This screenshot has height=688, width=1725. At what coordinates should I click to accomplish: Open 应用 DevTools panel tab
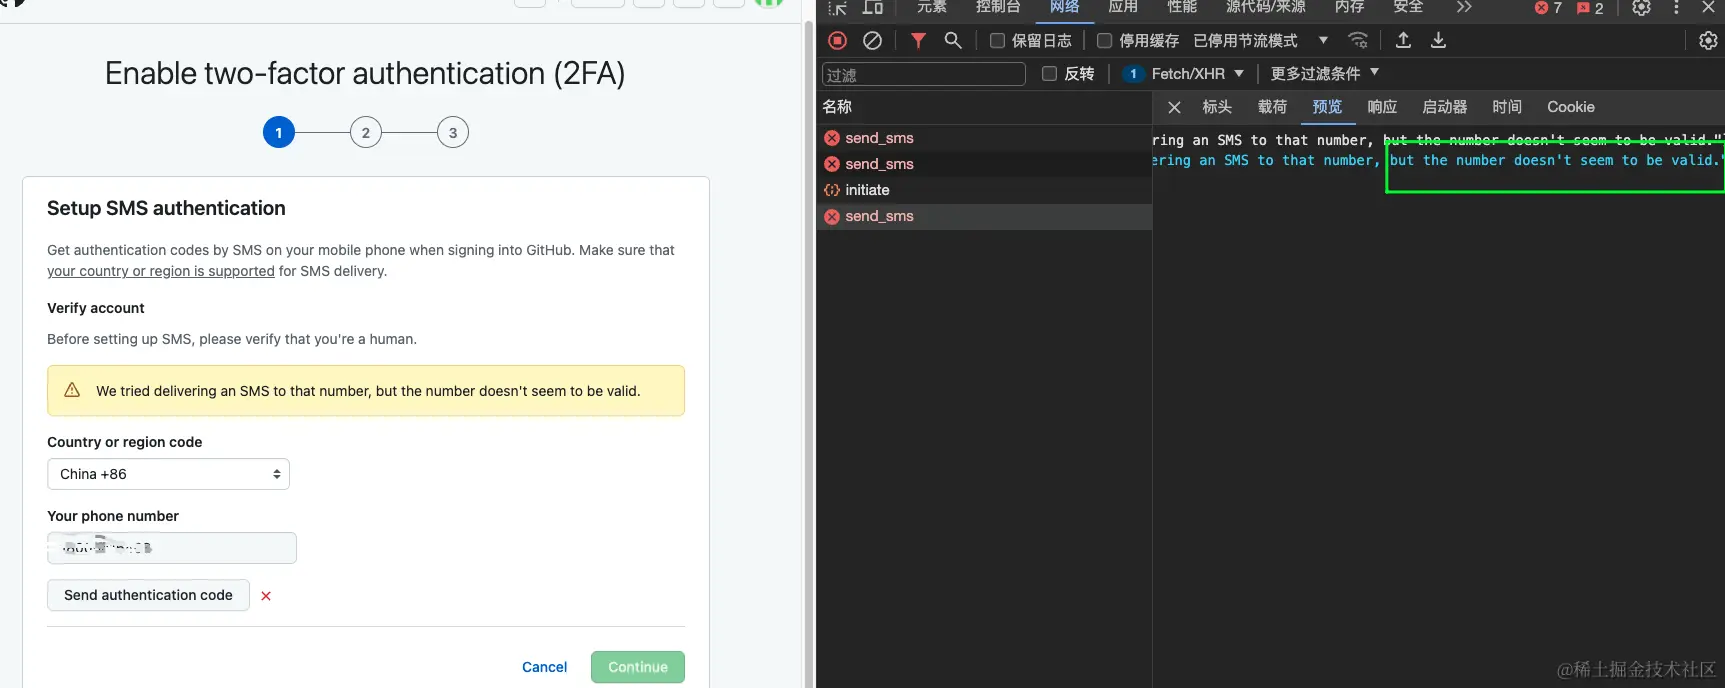(x=1123, y=7)
